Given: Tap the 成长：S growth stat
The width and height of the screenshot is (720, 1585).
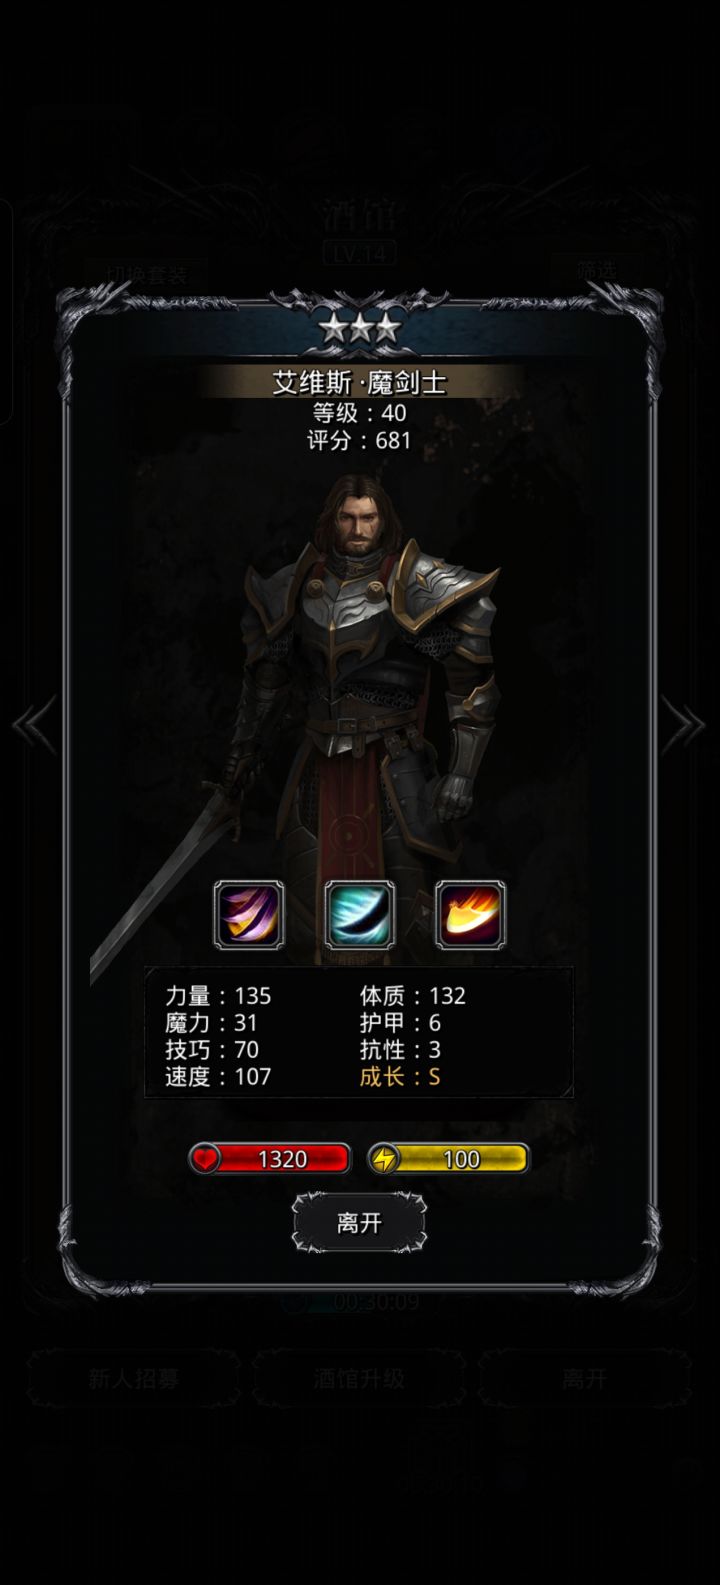Looking at the screenshot, I should tap(400, 1077).
